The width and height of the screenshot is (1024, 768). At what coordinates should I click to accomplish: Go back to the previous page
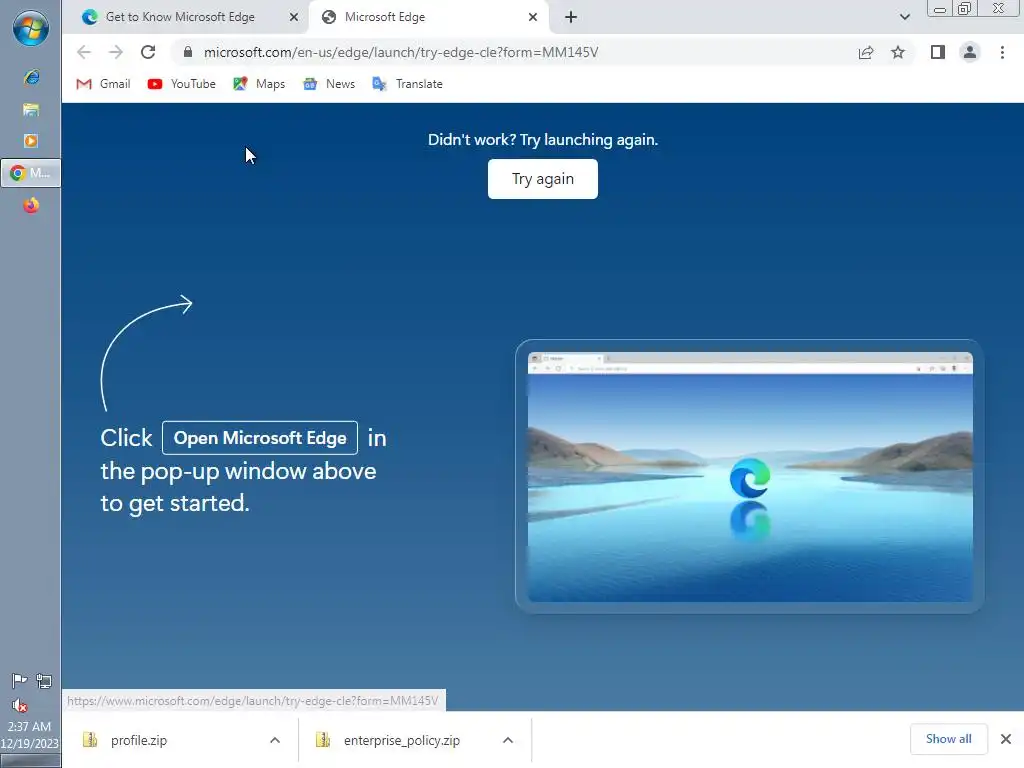pos(84,52)
